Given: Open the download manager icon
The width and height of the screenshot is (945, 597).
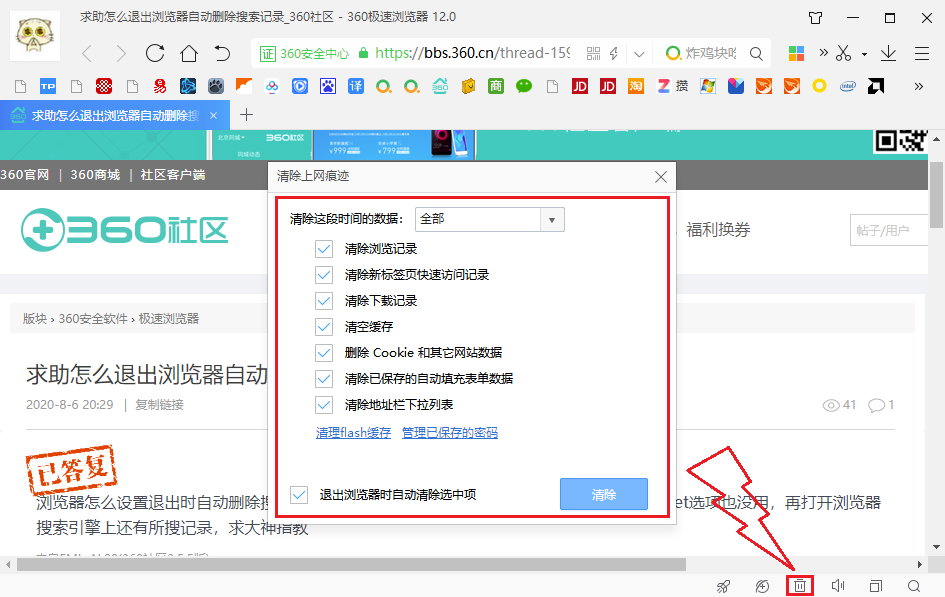Looking at the screenshot, I should 888,52.
